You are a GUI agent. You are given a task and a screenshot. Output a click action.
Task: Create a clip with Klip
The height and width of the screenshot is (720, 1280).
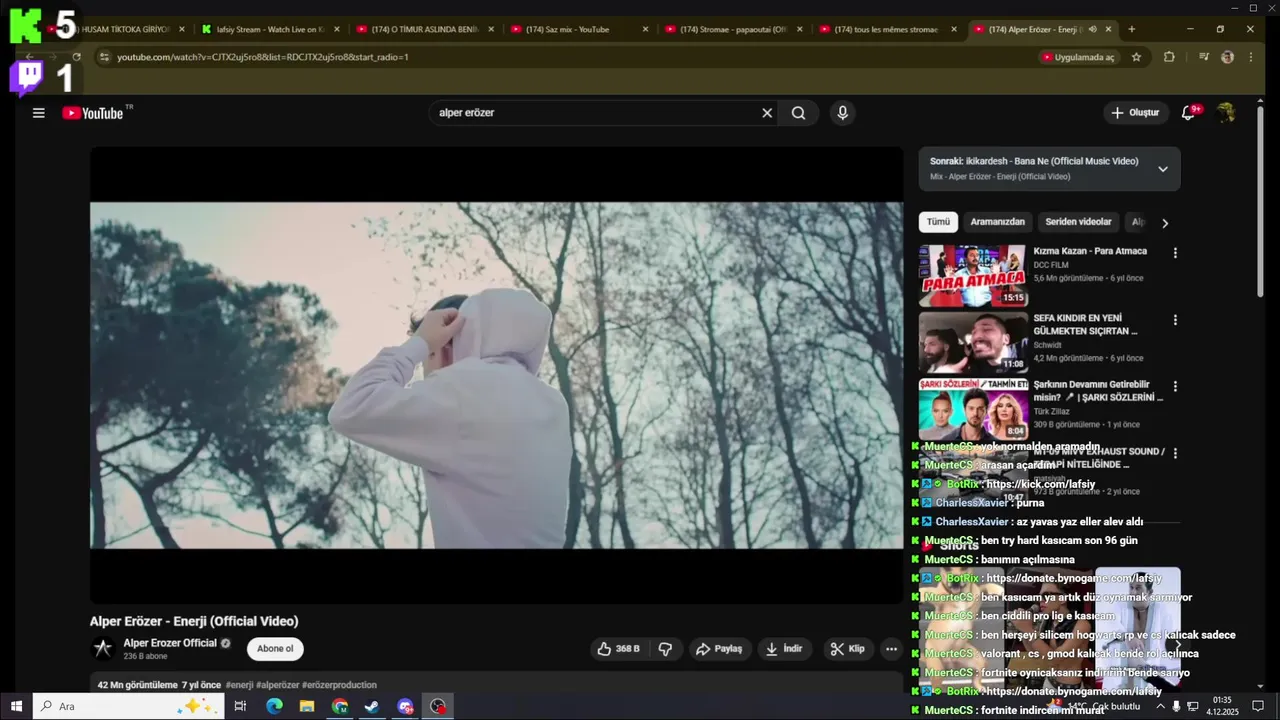click(x=848, y=649)
